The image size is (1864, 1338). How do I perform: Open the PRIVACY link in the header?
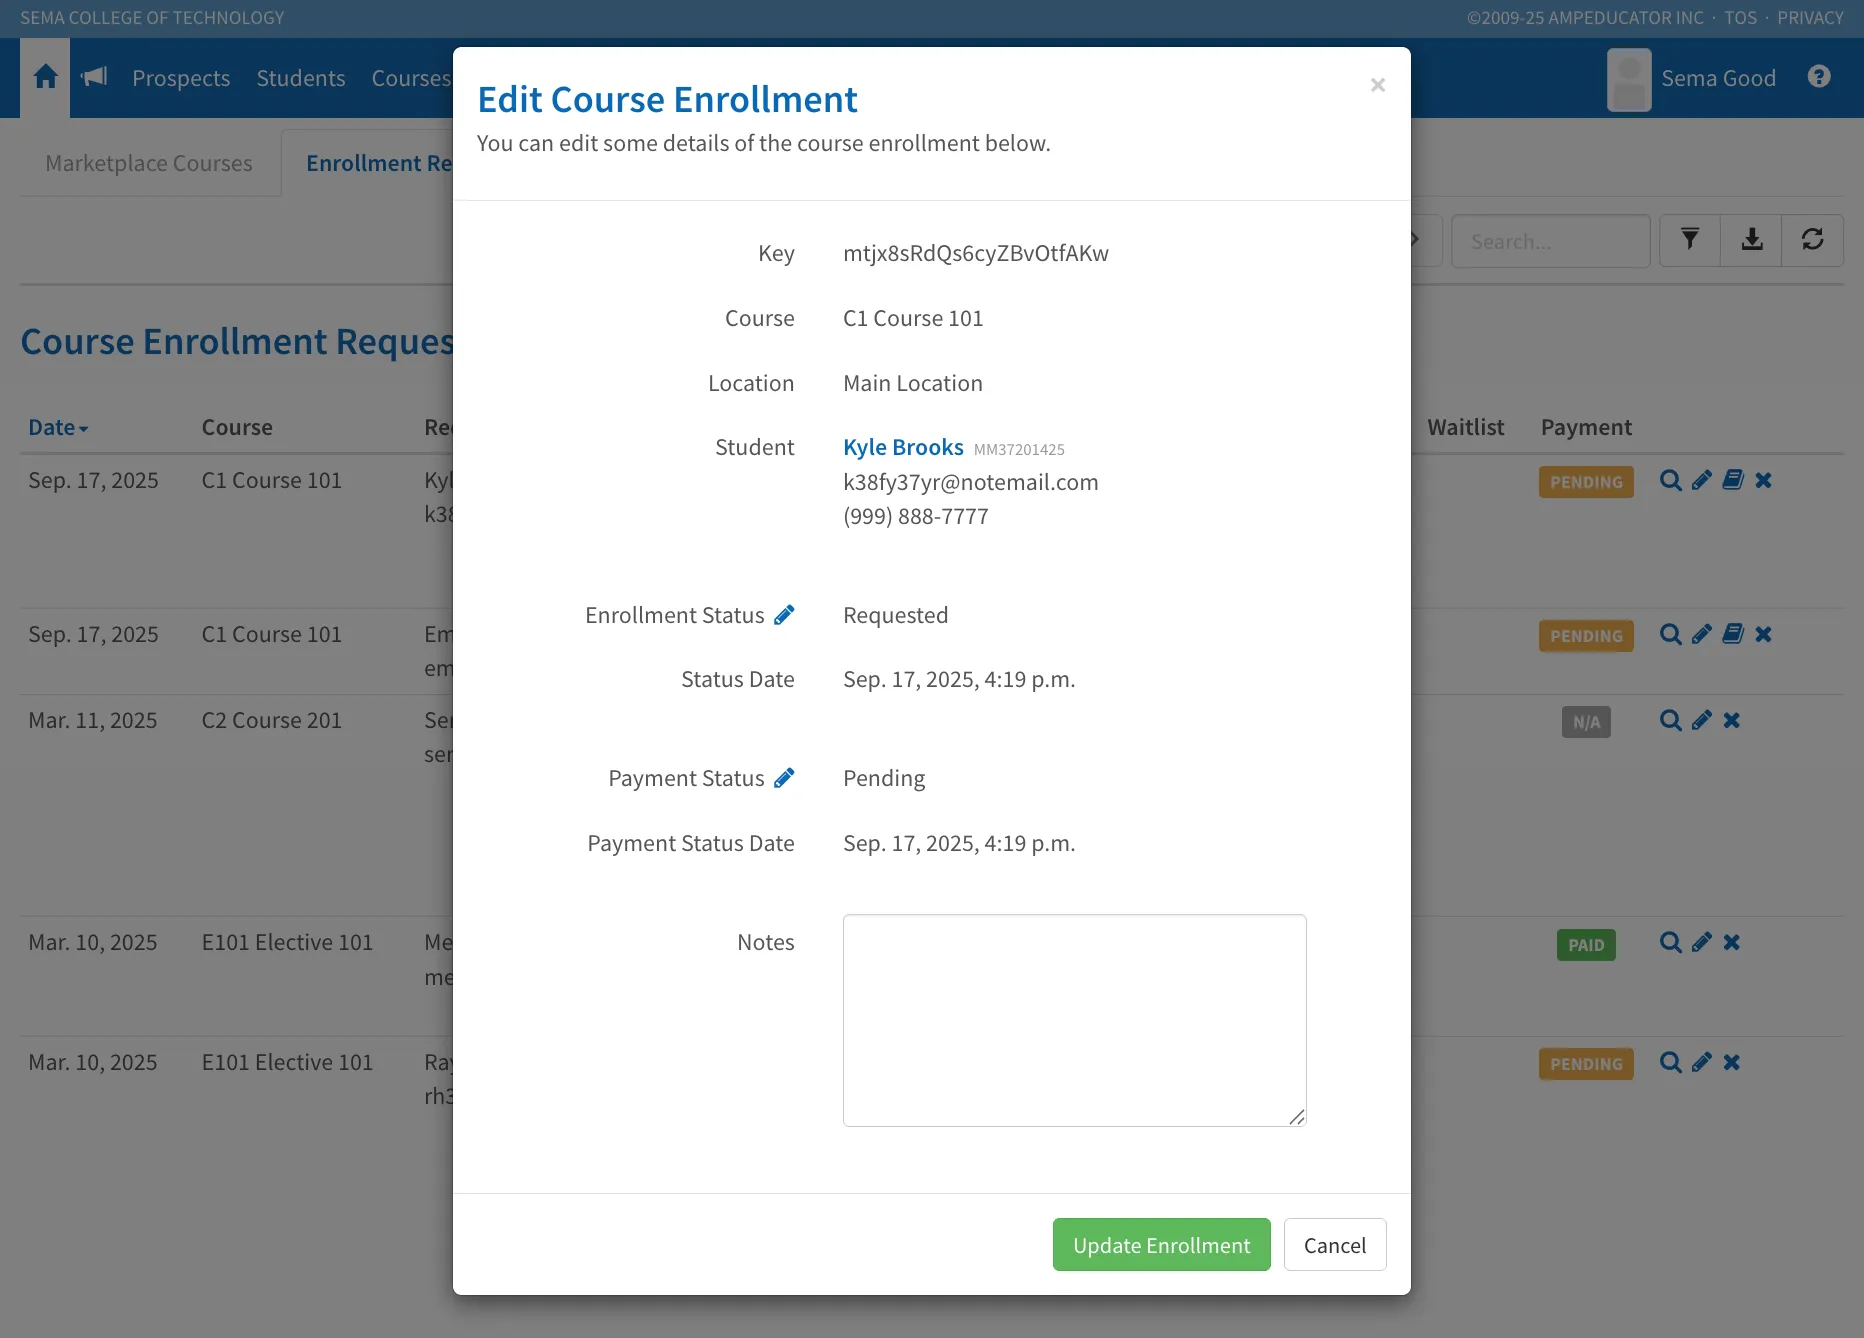click(1810, 18)
